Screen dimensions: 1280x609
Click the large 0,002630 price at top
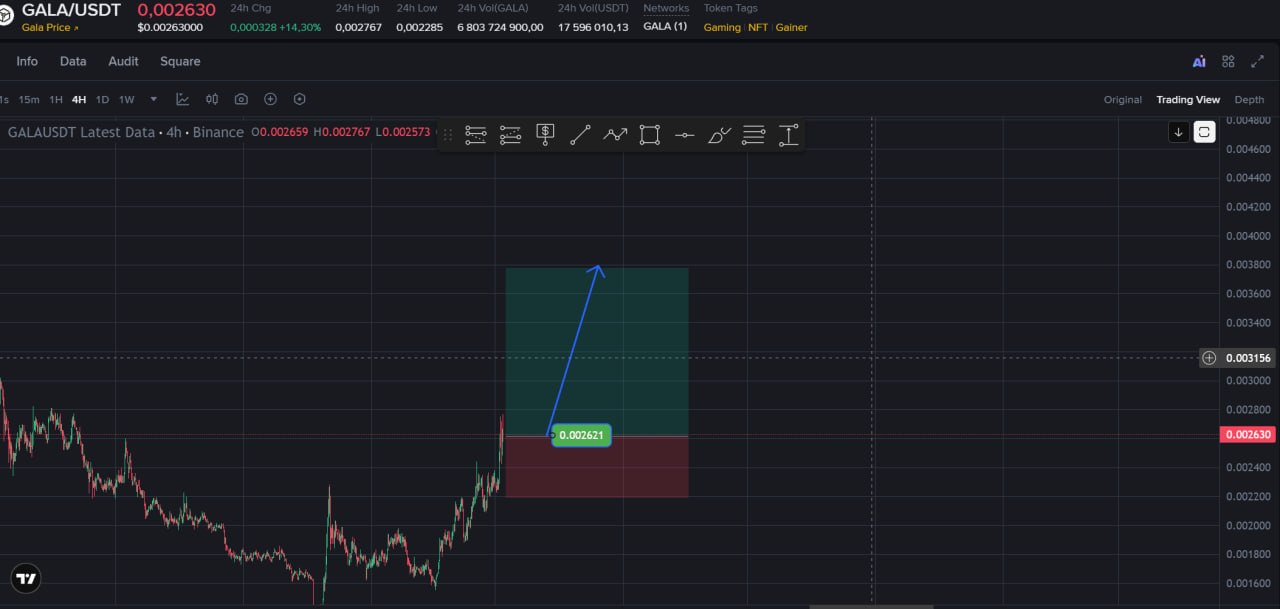tap(176, 10)
